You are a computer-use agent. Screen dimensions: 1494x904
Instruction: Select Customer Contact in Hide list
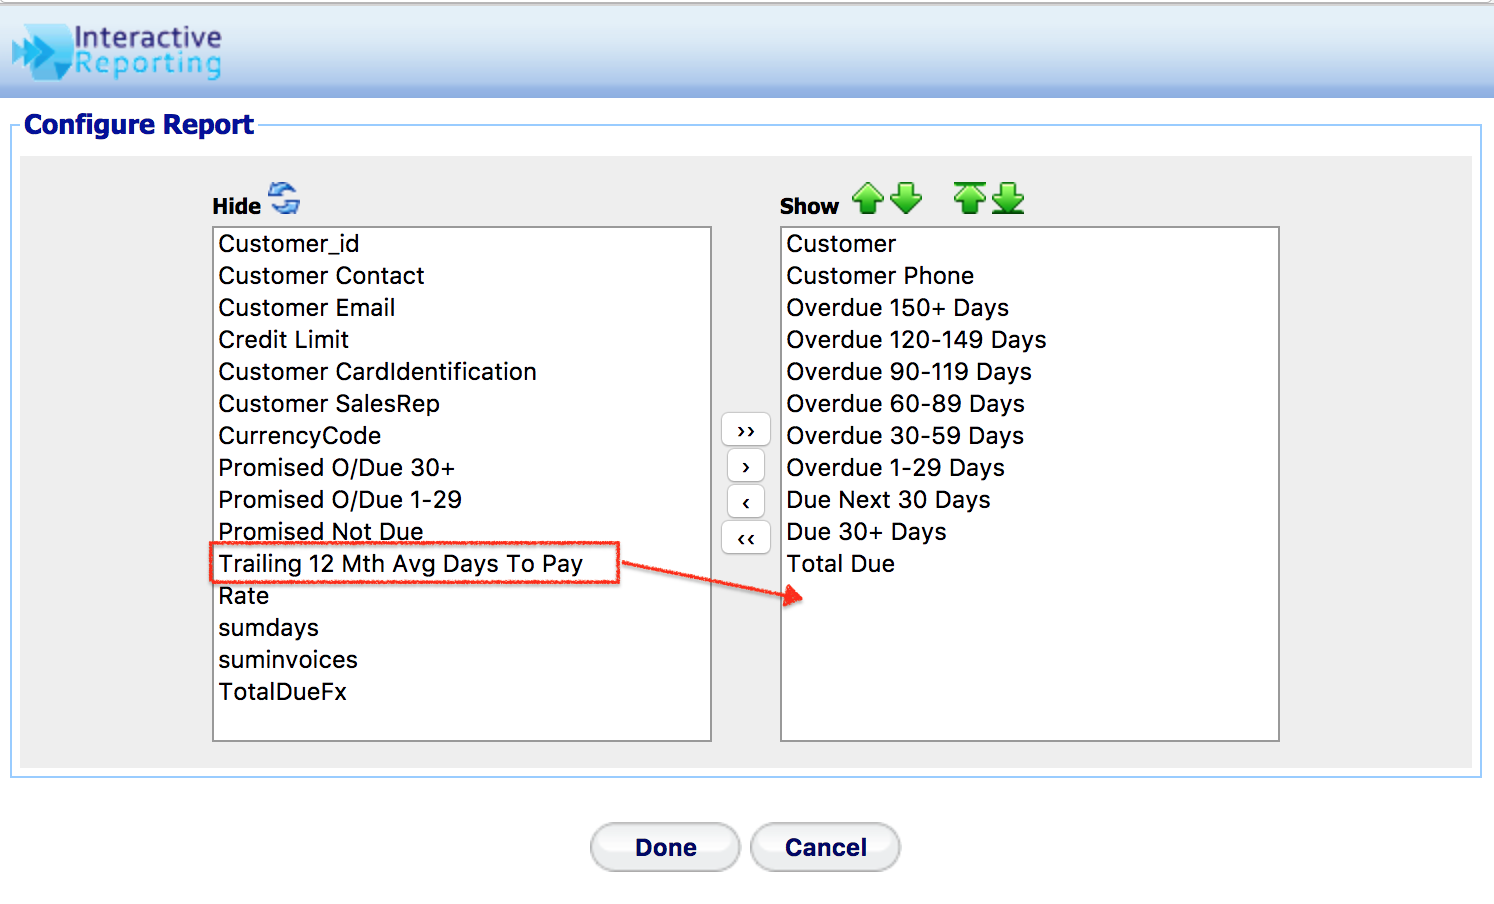click(x=462, y=276)
